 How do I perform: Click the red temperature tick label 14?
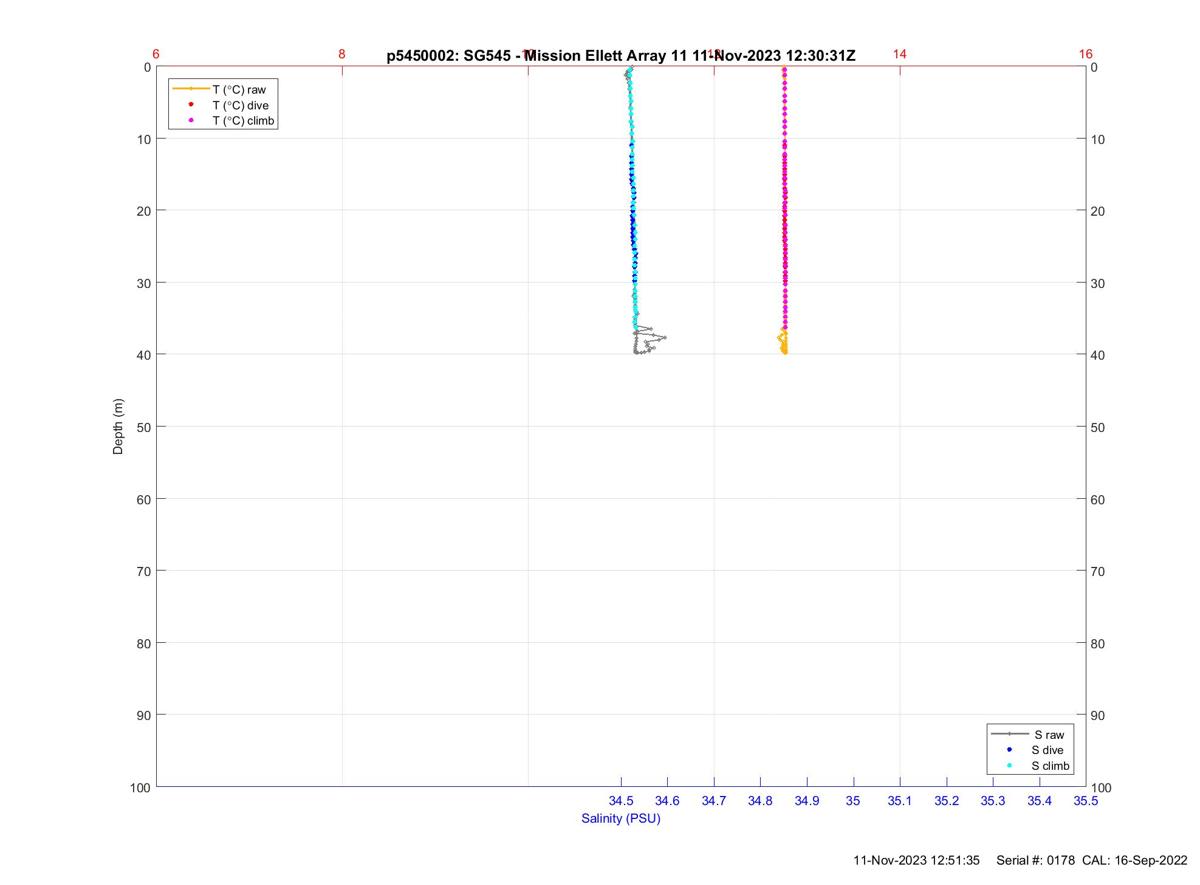tap(900, 54)
